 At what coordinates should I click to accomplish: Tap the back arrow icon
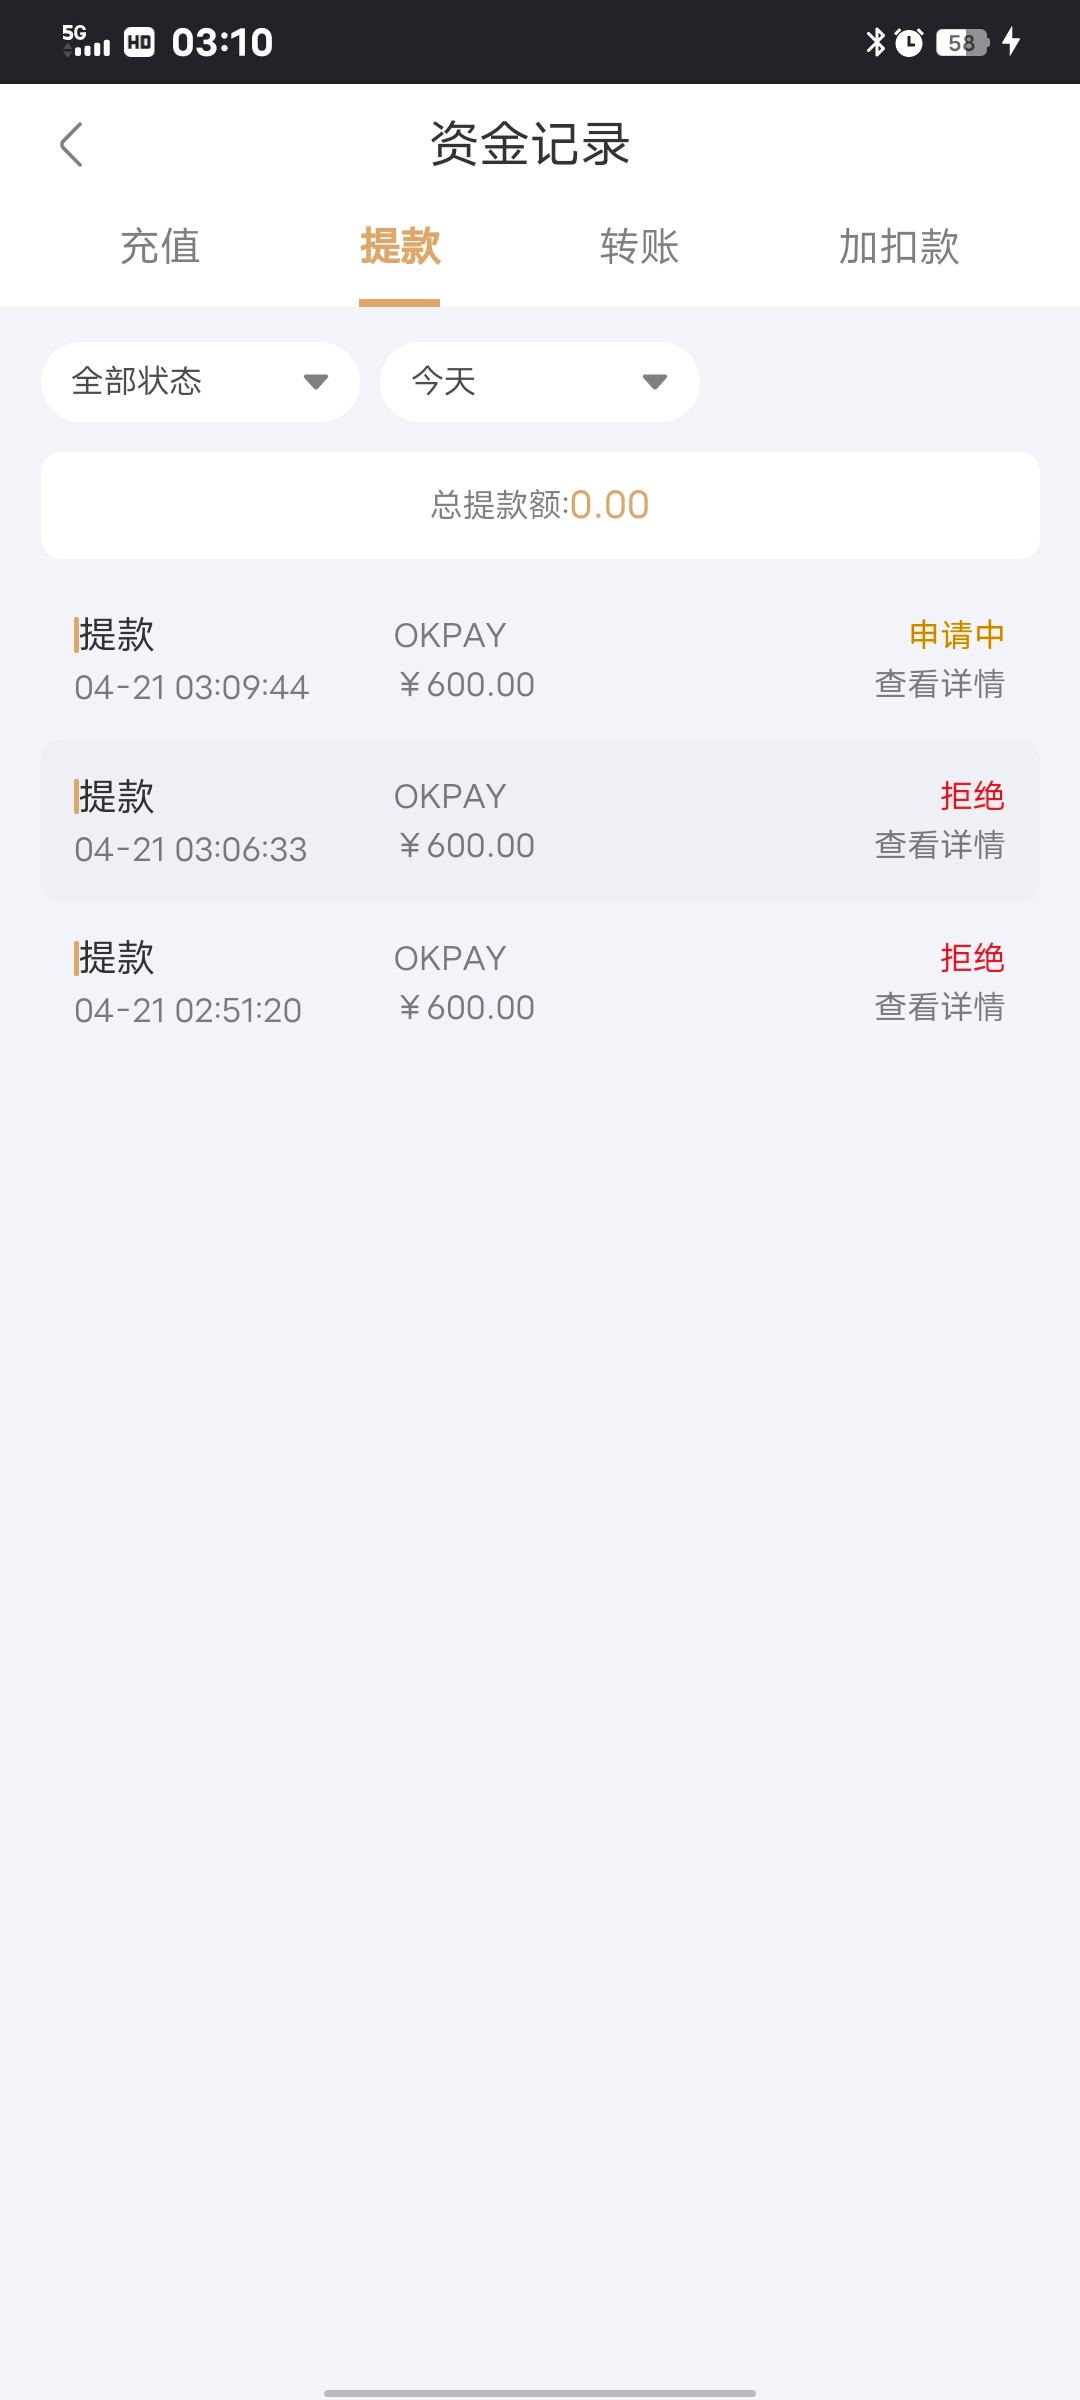point(71,145)
